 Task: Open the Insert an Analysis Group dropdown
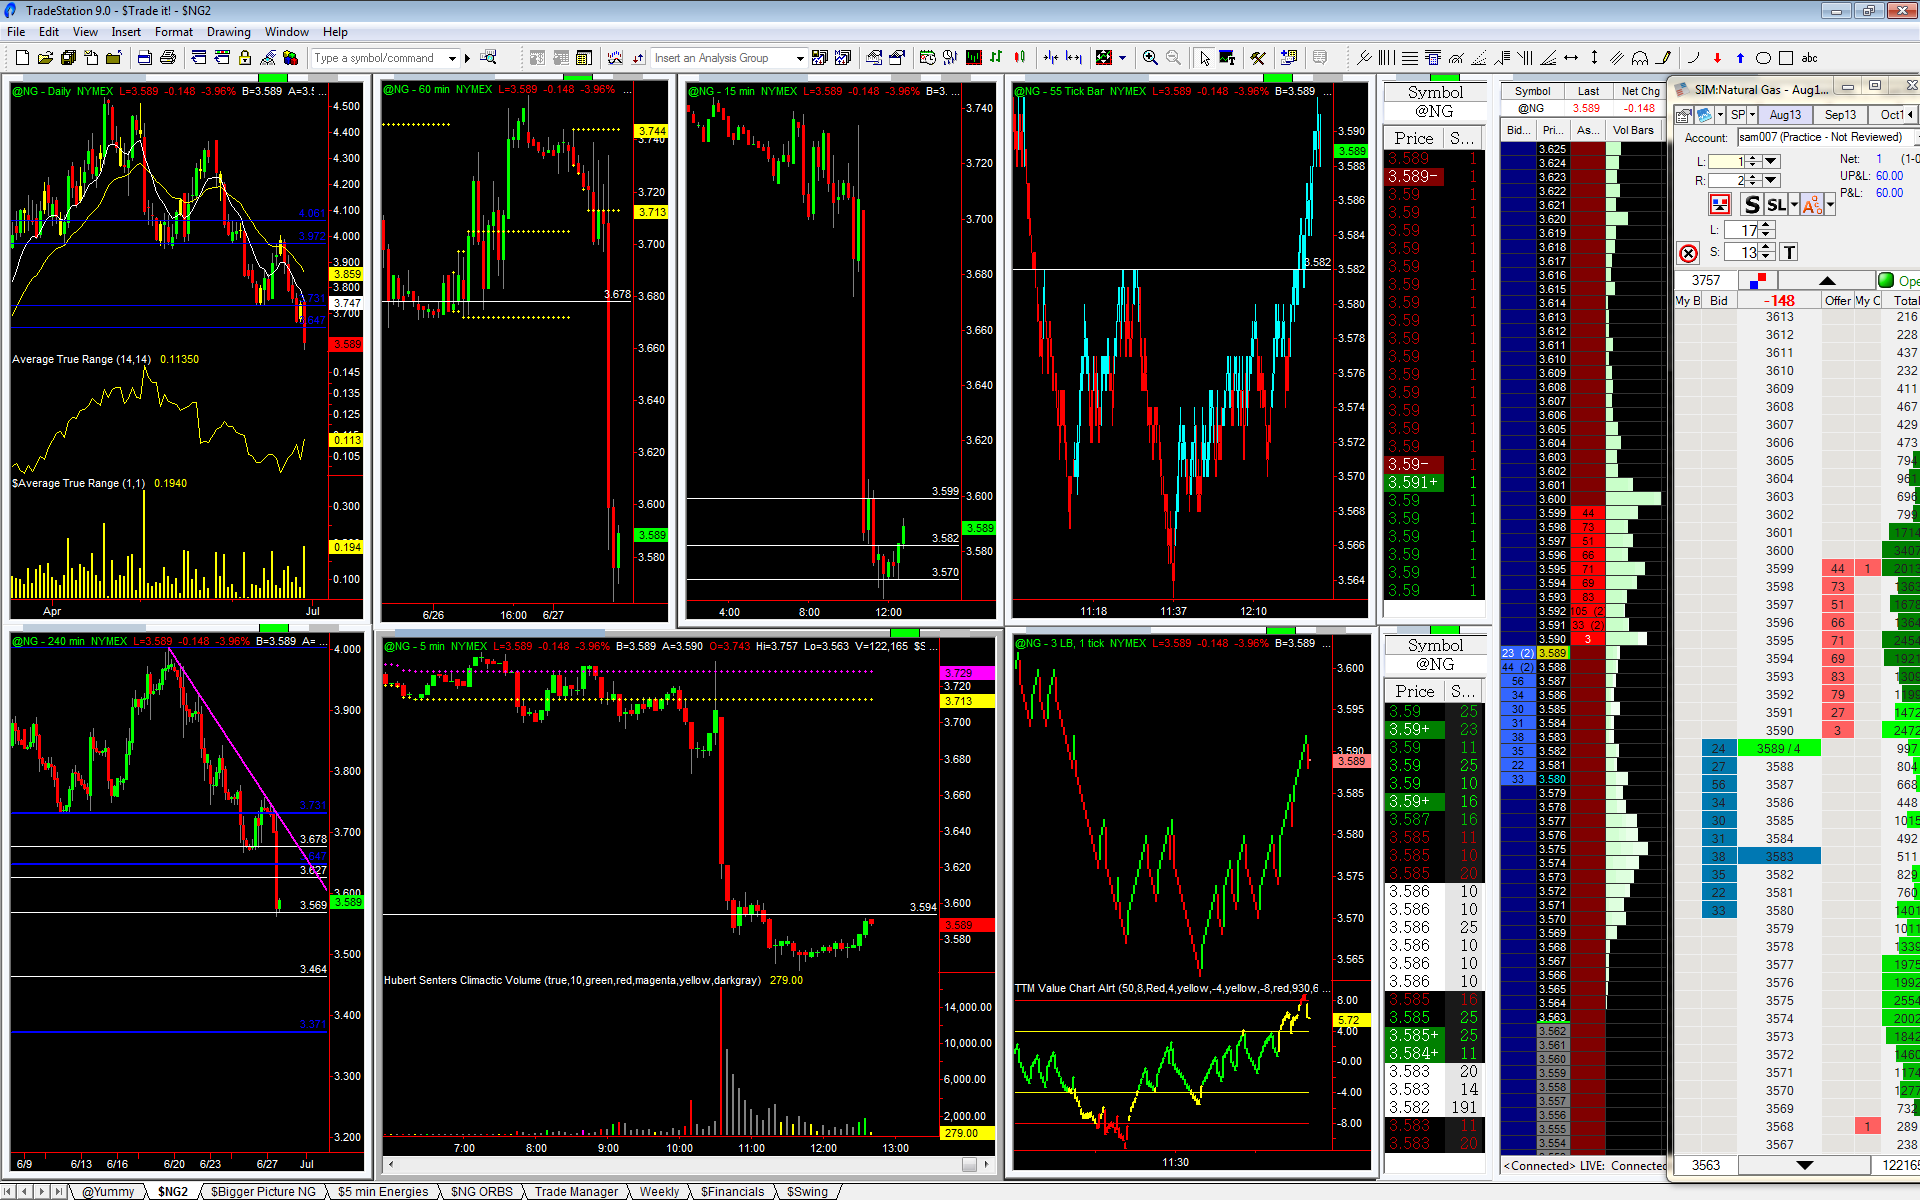click(800, 58)
